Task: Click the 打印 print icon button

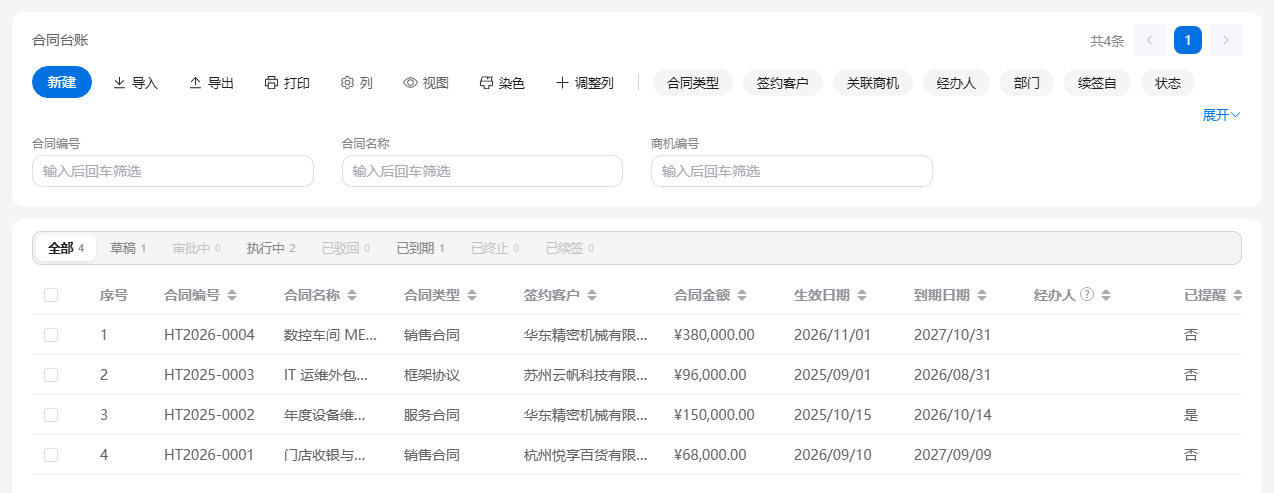Action: point(287,83)
